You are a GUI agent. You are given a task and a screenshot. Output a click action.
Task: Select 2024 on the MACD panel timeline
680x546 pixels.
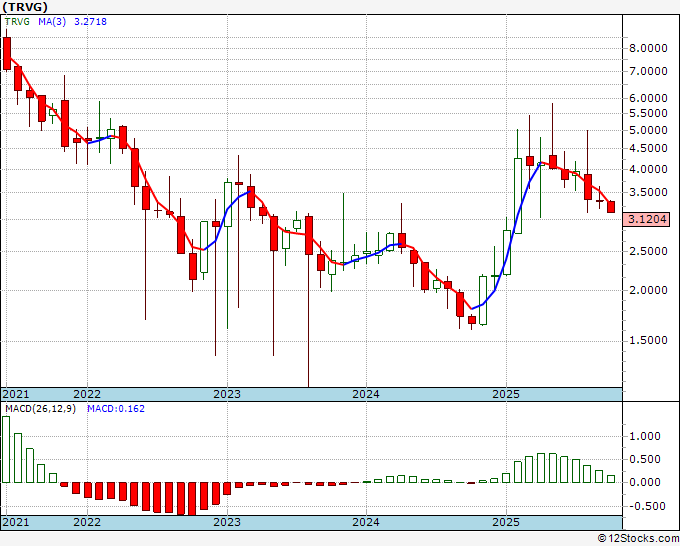(x=366, y=522)
